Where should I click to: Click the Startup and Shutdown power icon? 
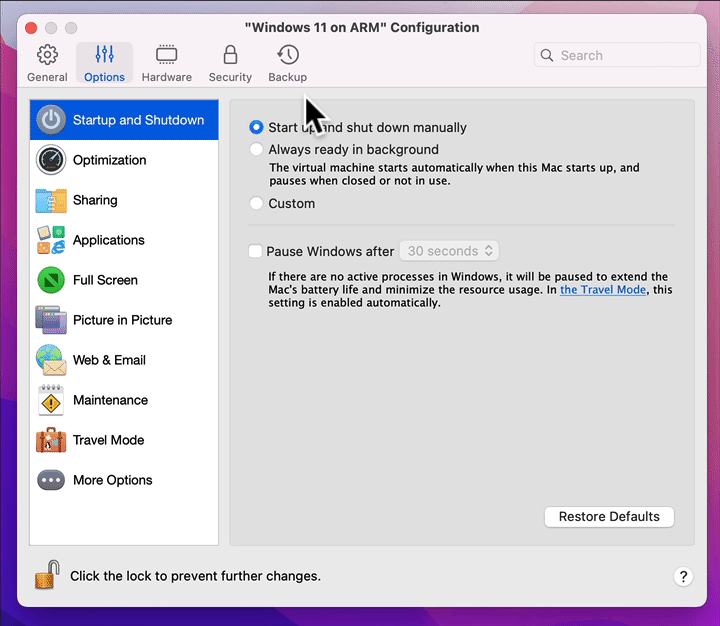51,120
